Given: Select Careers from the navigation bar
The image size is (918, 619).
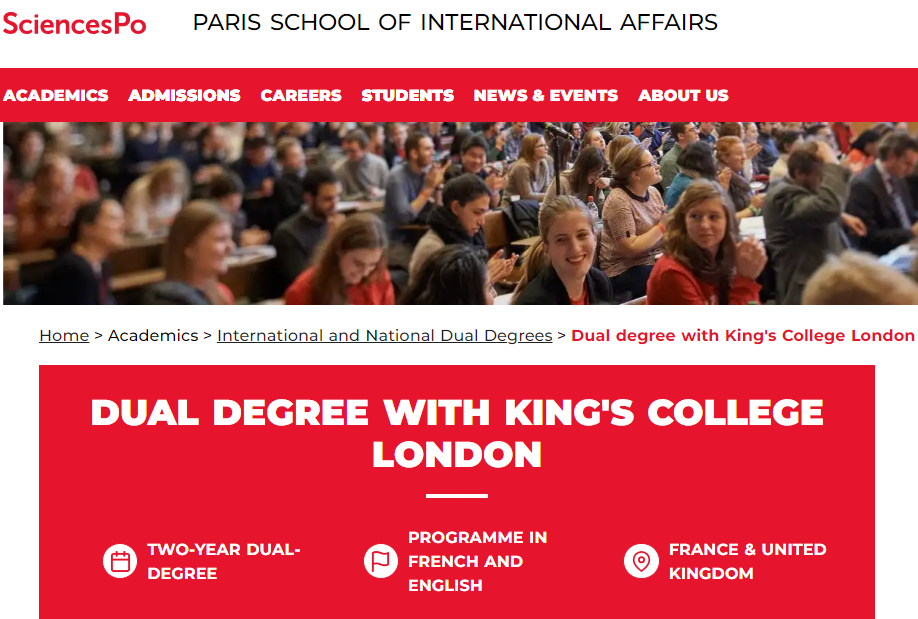Looking at the screenshot, I should coord(300,95).
